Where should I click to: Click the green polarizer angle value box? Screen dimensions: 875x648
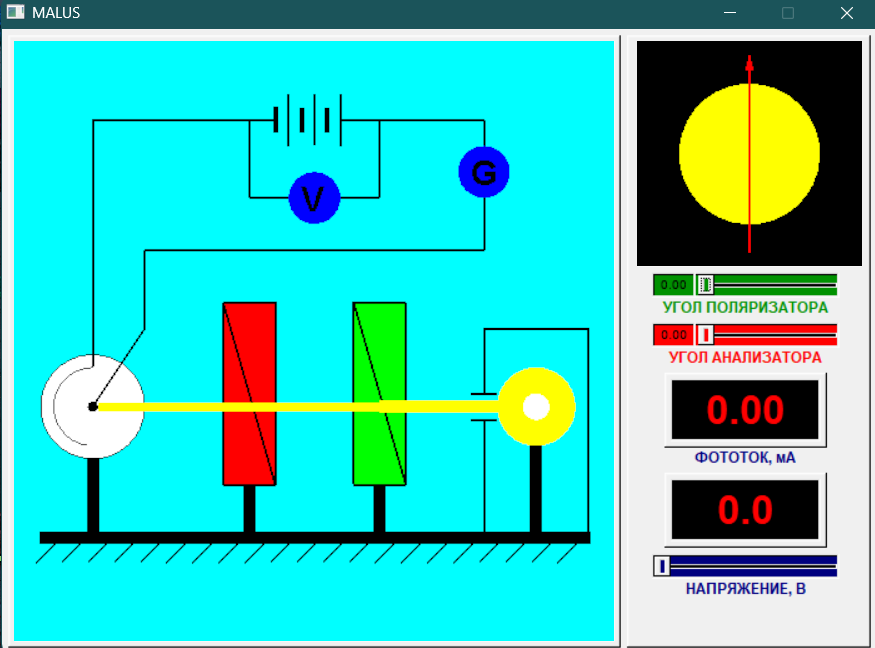[x=673, y=285]
